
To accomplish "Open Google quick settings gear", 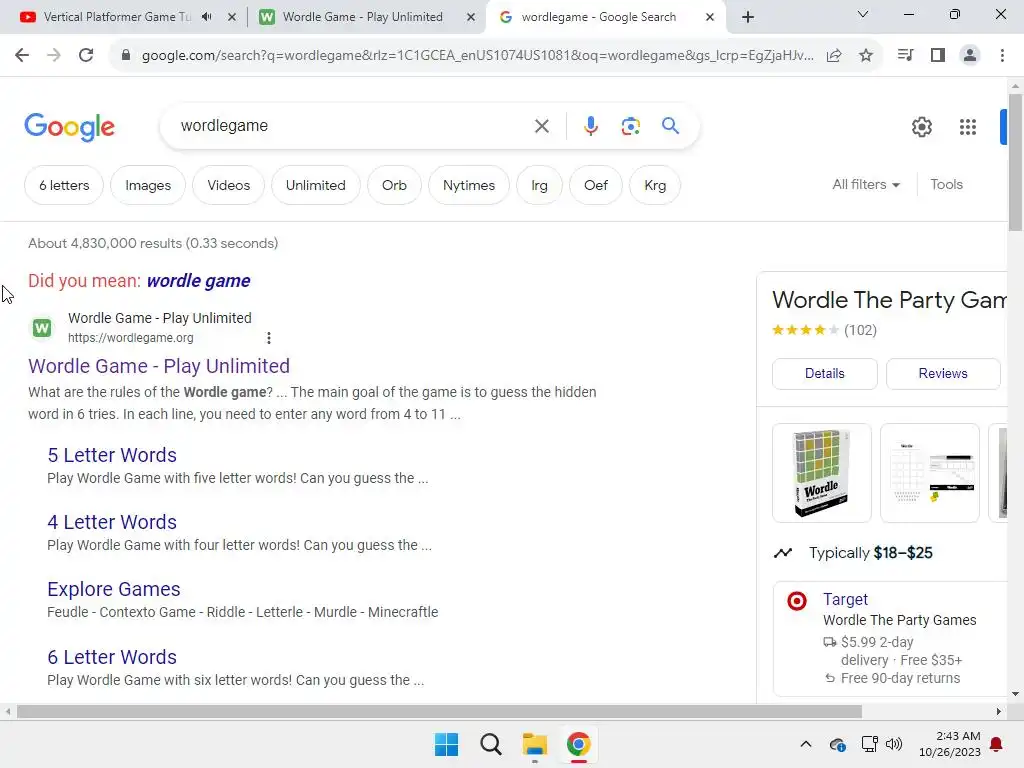I will (921, 127).
